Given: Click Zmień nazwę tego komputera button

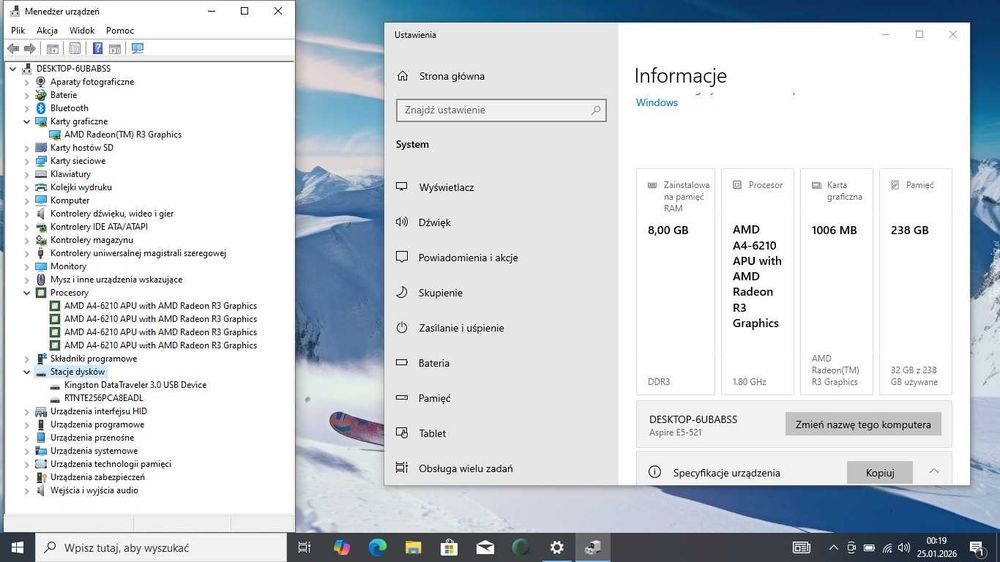Looking at the screenshot, I should point(863,424).
